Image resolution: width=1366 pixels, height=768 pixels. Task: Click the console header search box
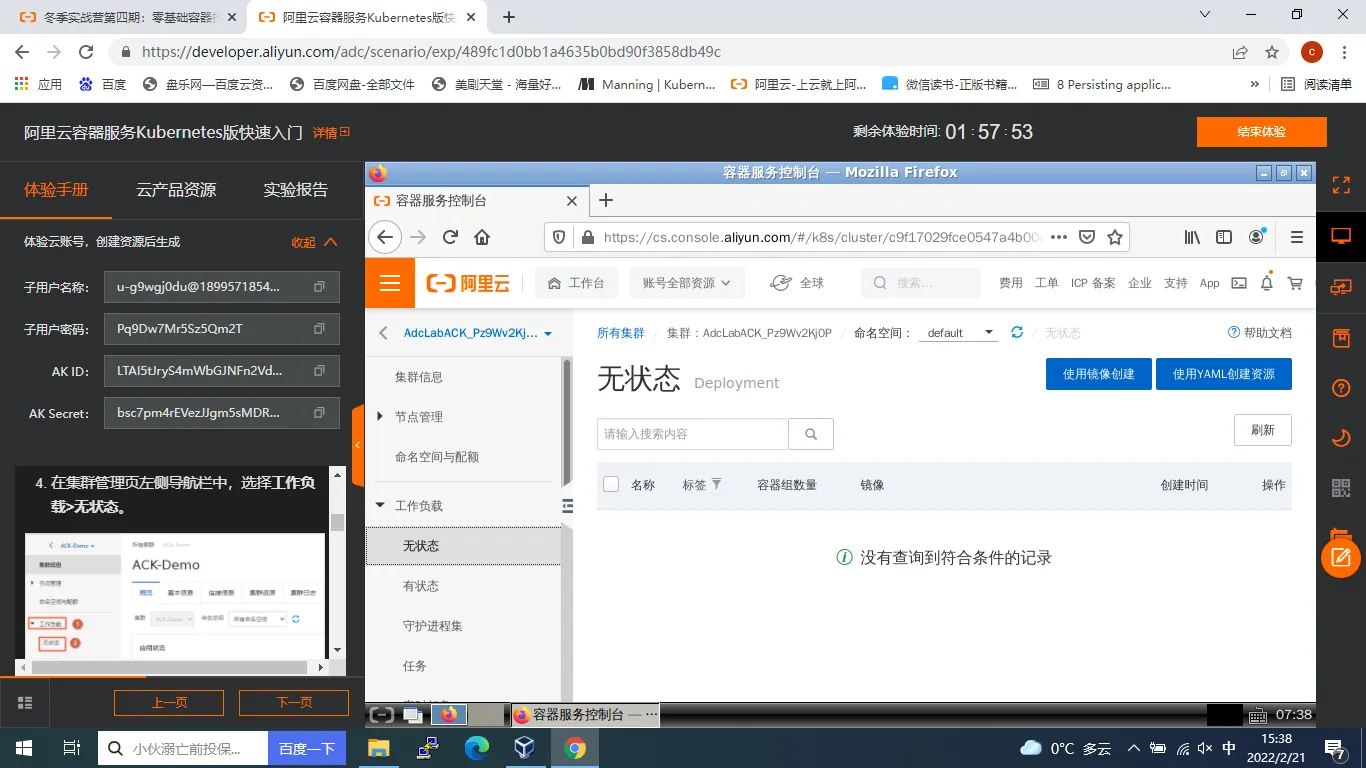tap(921, 283)
